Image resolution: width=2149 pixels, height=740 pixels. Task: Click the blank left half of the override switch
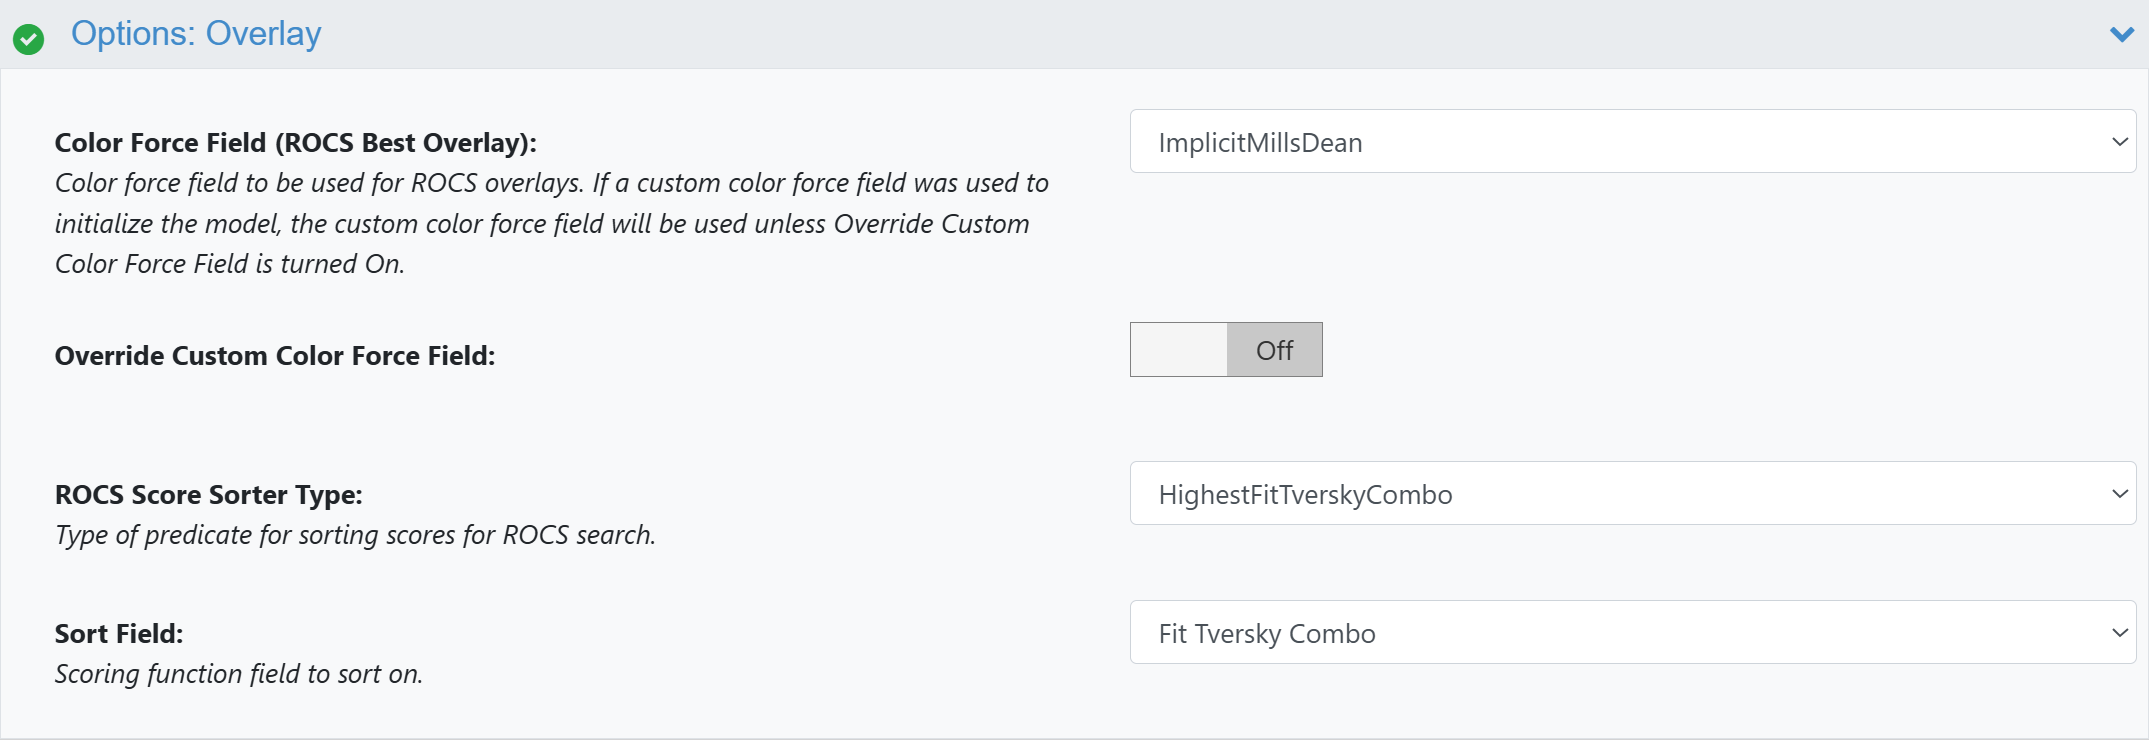pyautogui.click(x=1179, y=350)
